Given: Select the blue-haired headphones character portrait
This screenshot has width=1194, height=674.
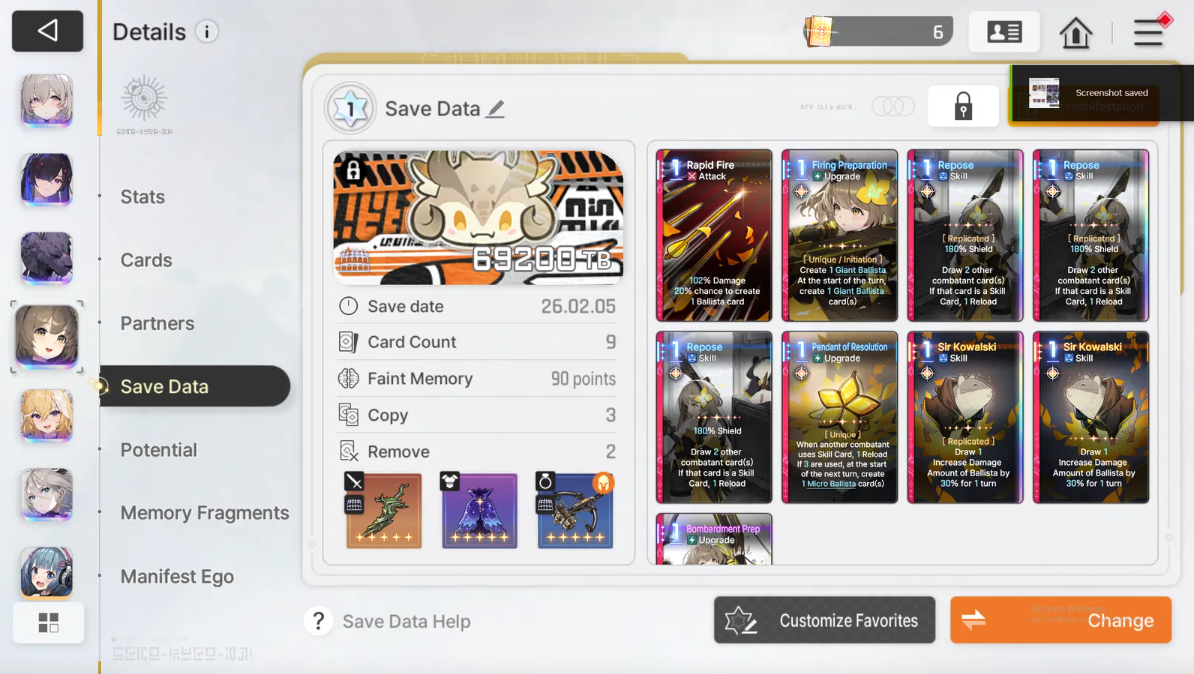Looking at the screenshot, I should click(x=46, y=573).
